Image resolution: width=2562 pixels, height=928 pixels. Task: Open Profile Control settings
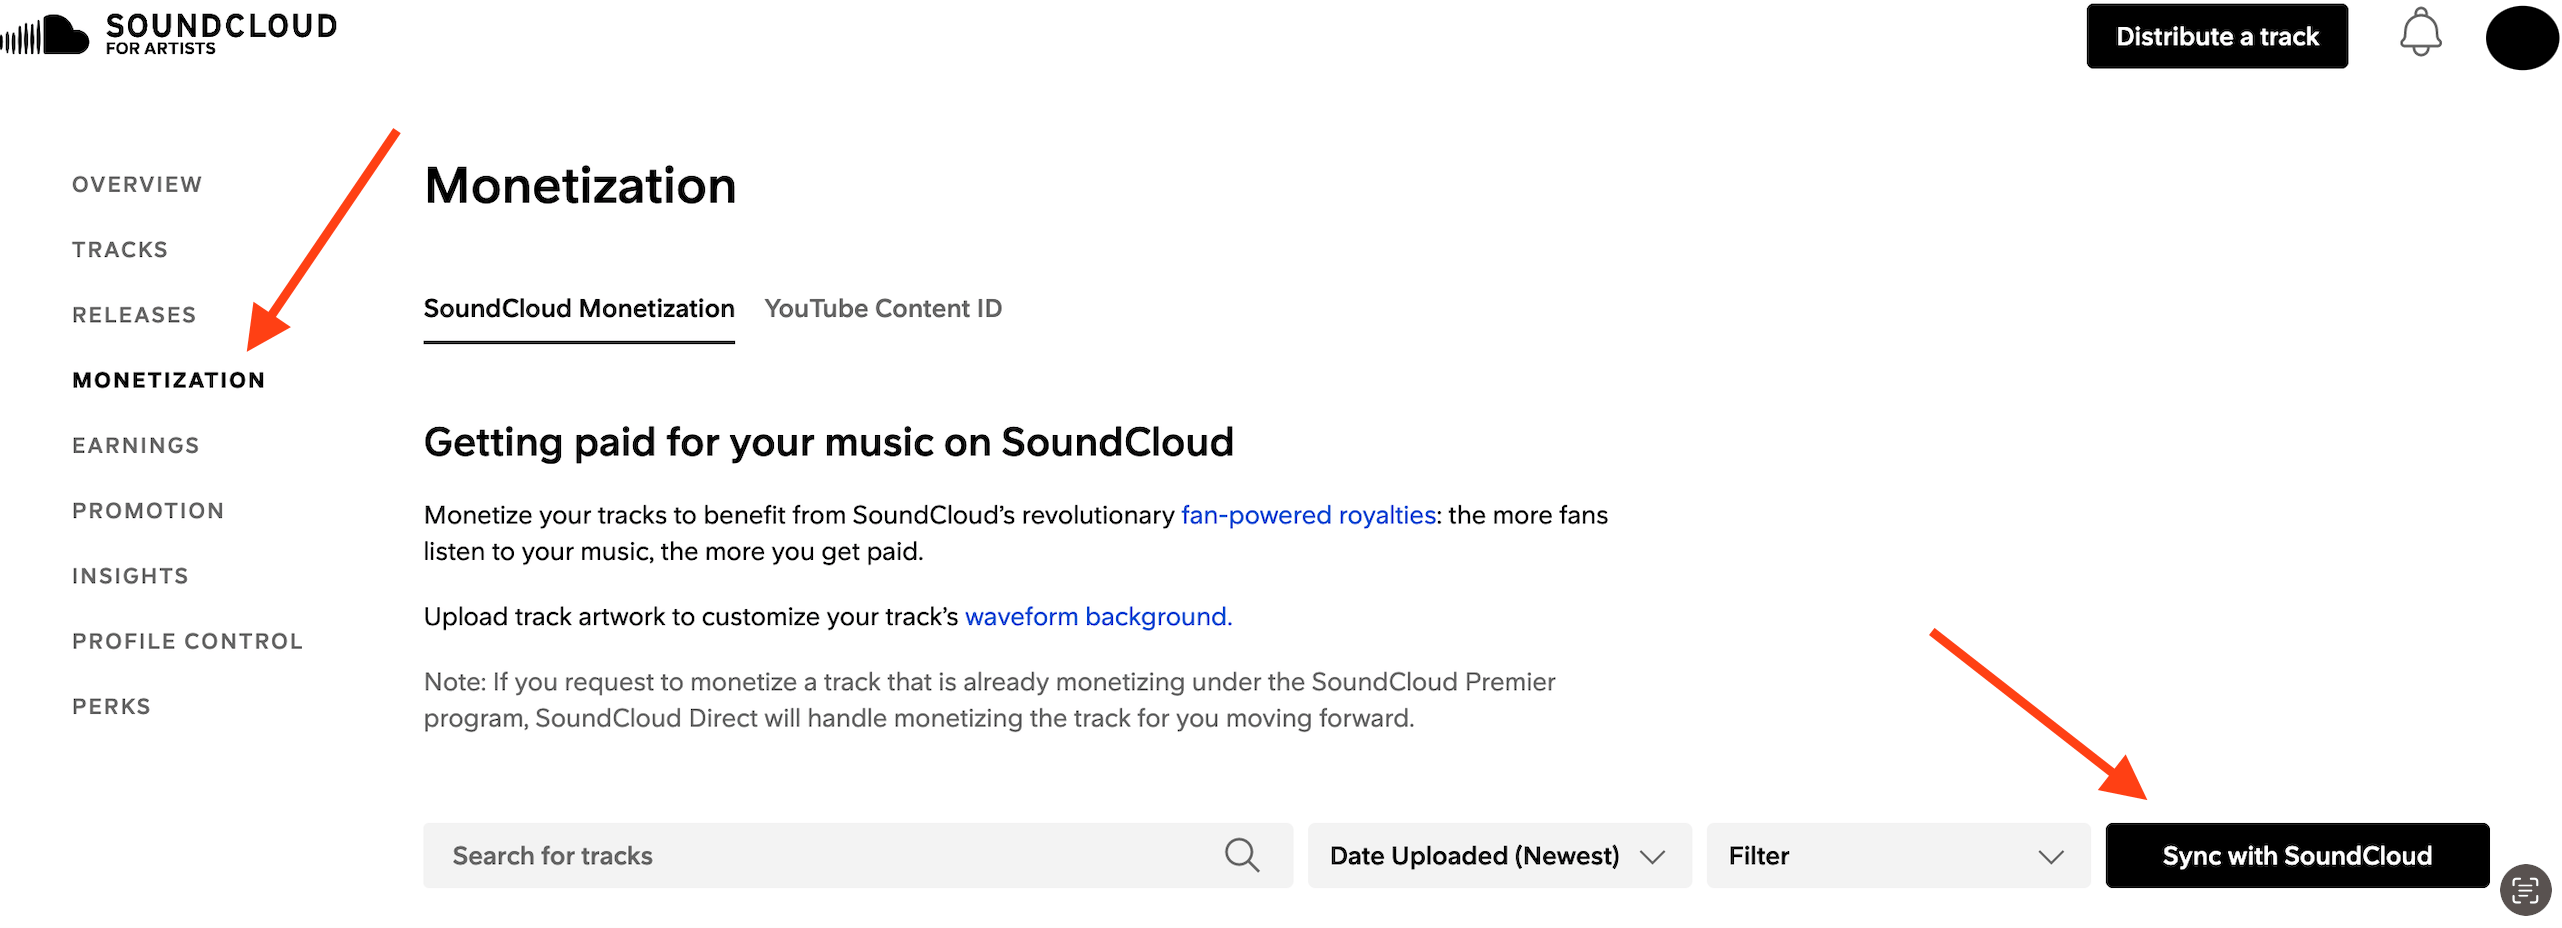coord(187,641)
